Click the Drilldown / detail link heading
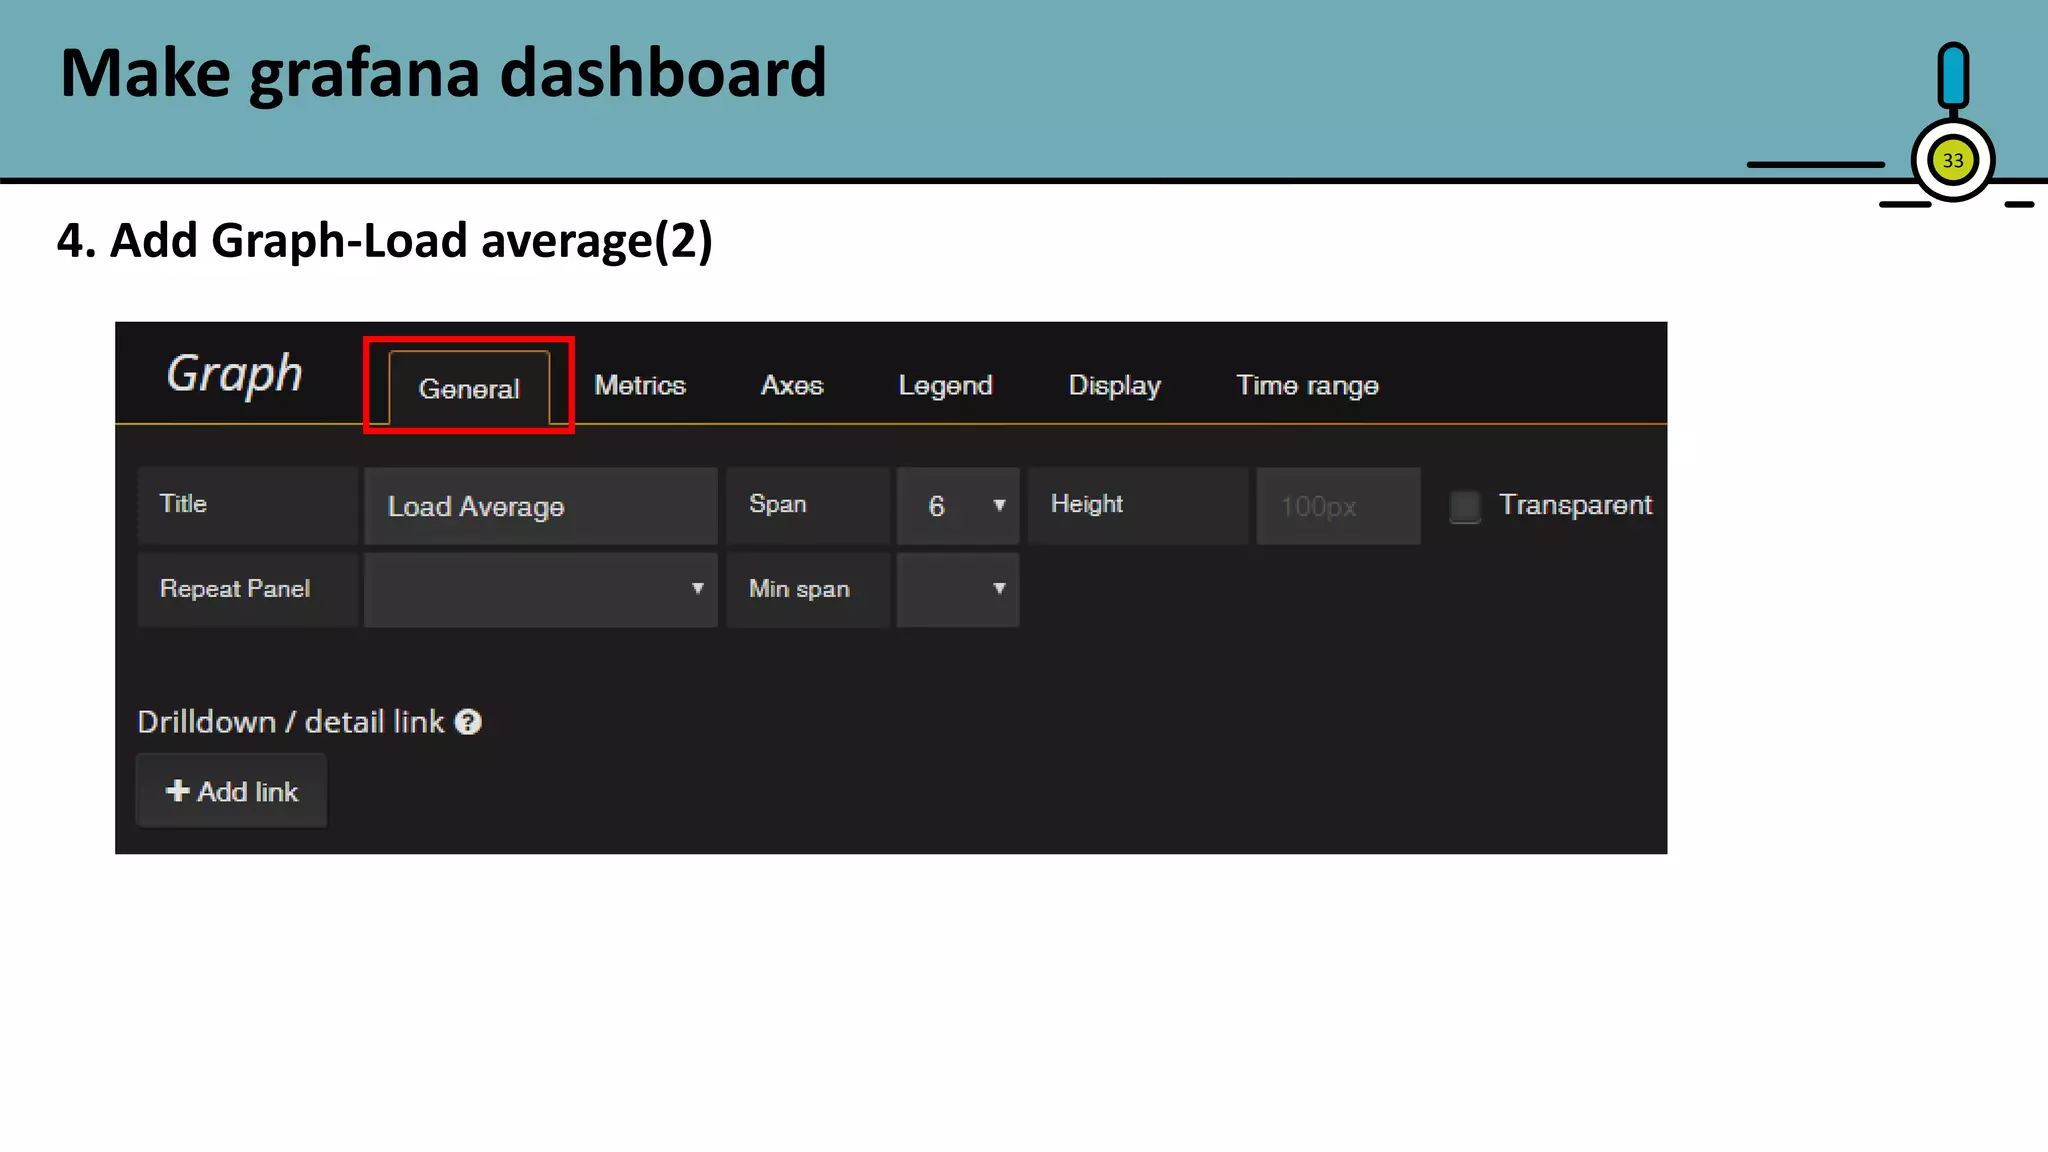The image size is (2048, 1152). 290,722
